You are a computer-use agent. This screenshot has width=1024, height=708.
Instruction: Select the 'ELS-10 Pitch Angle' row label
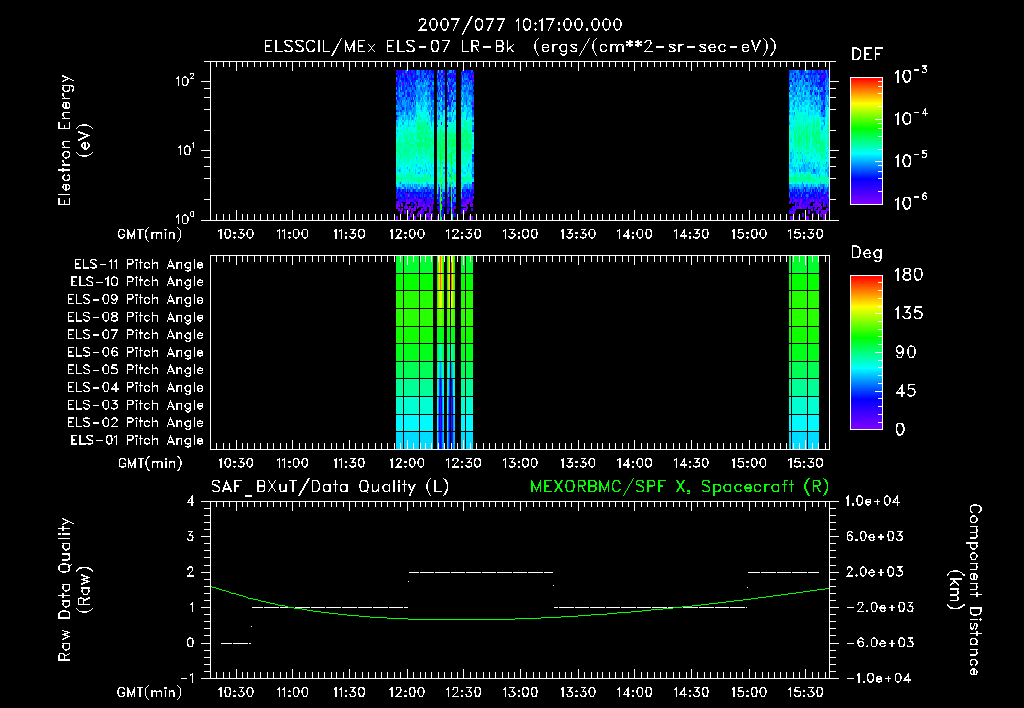136,282
